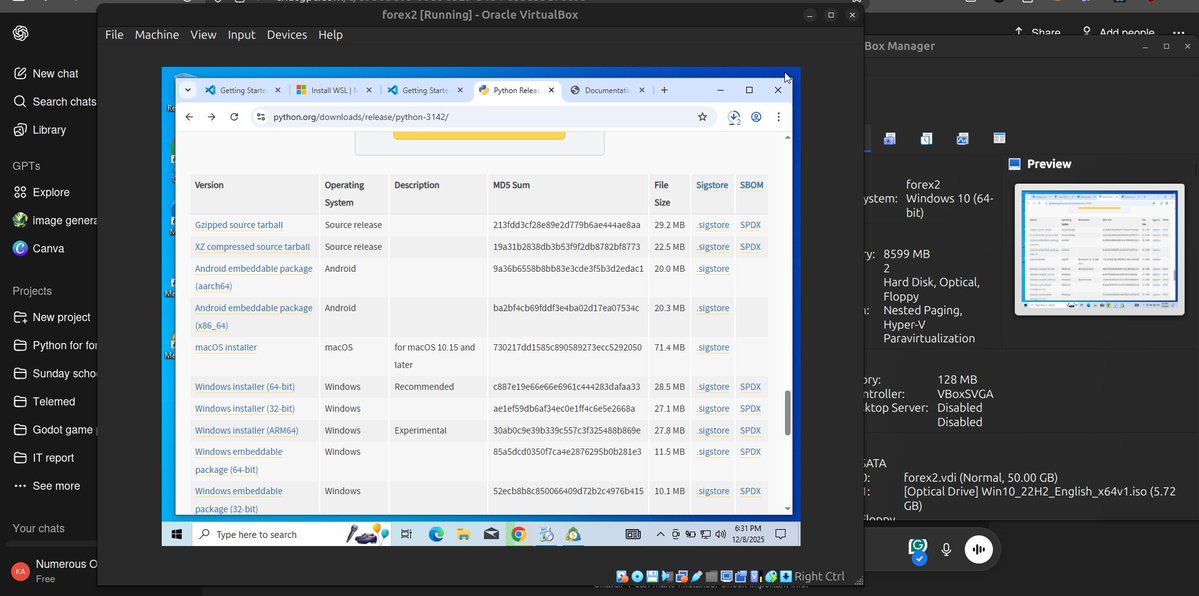Open the Input menu in VirtualBox
Viewport: 1199px width, 596px height.
tap(242, 34)
